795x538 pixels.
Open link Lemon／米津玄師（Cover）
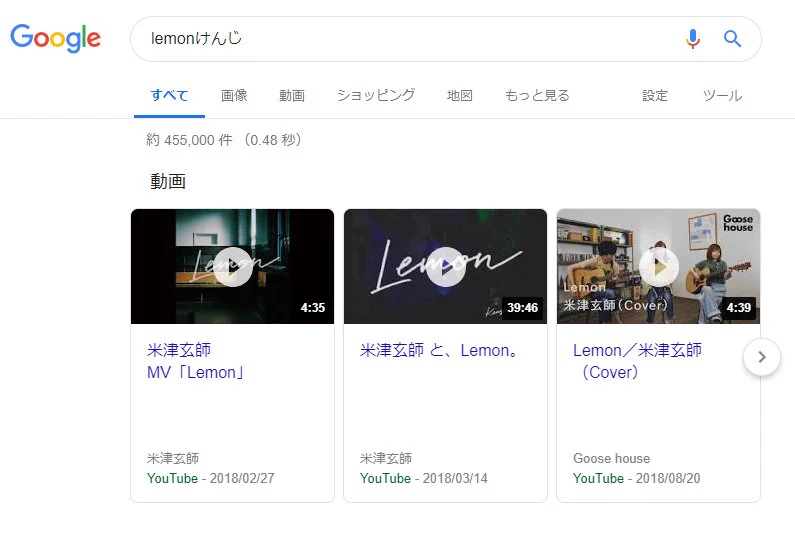tap(637, 361)
